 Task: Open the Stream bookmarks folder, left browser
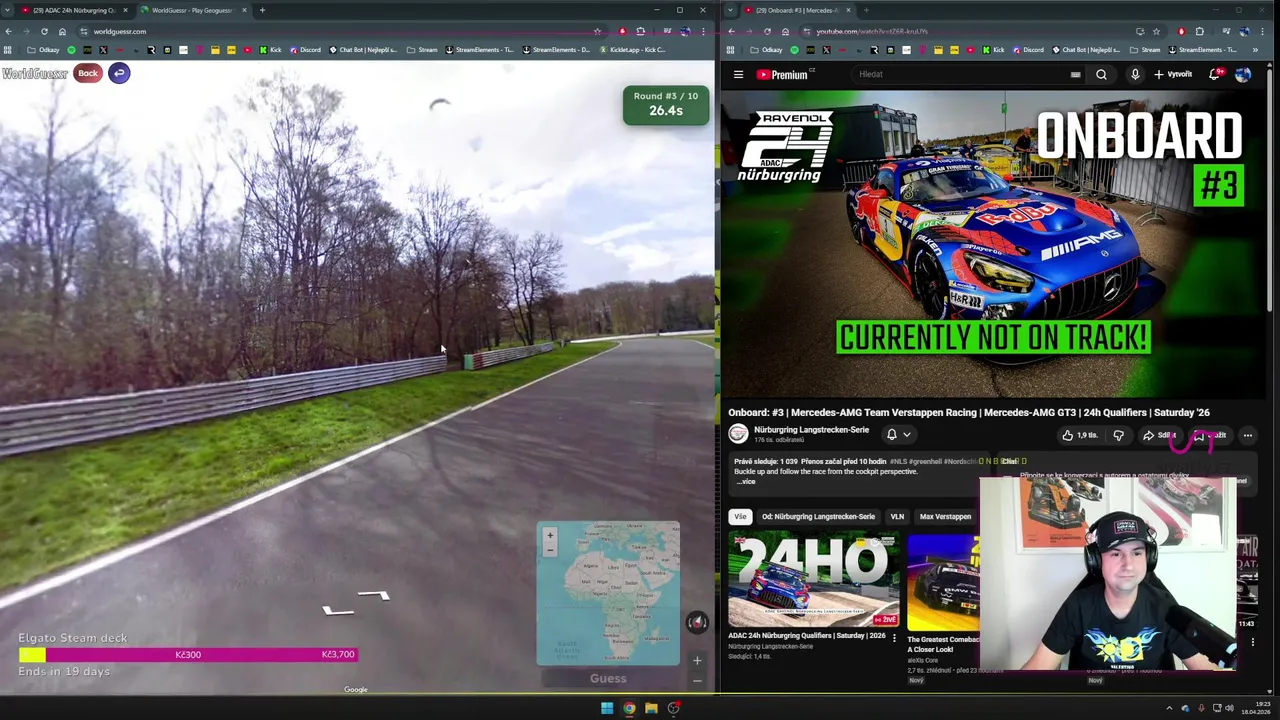pyautogui.click(x=422, y=50)
